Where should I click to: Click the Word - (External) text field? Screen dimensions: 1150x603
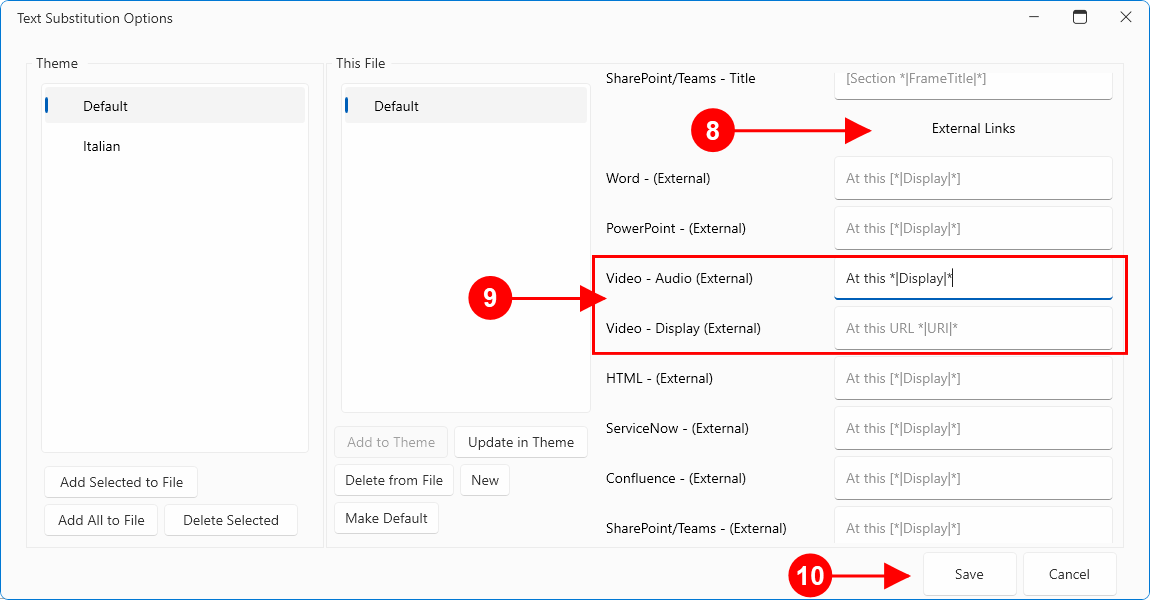[972, 178]
